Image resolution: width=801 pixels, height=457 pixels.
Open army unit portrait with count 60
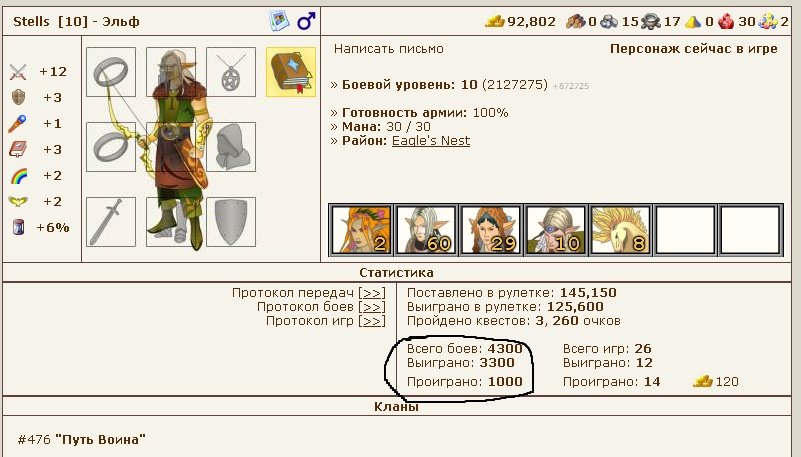pyautogui.click(x=426, y=230)
